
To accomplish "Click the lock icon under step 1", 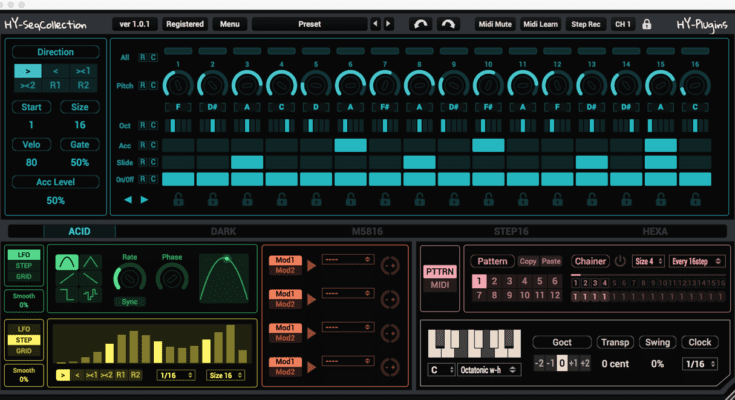I will (178, 200).
